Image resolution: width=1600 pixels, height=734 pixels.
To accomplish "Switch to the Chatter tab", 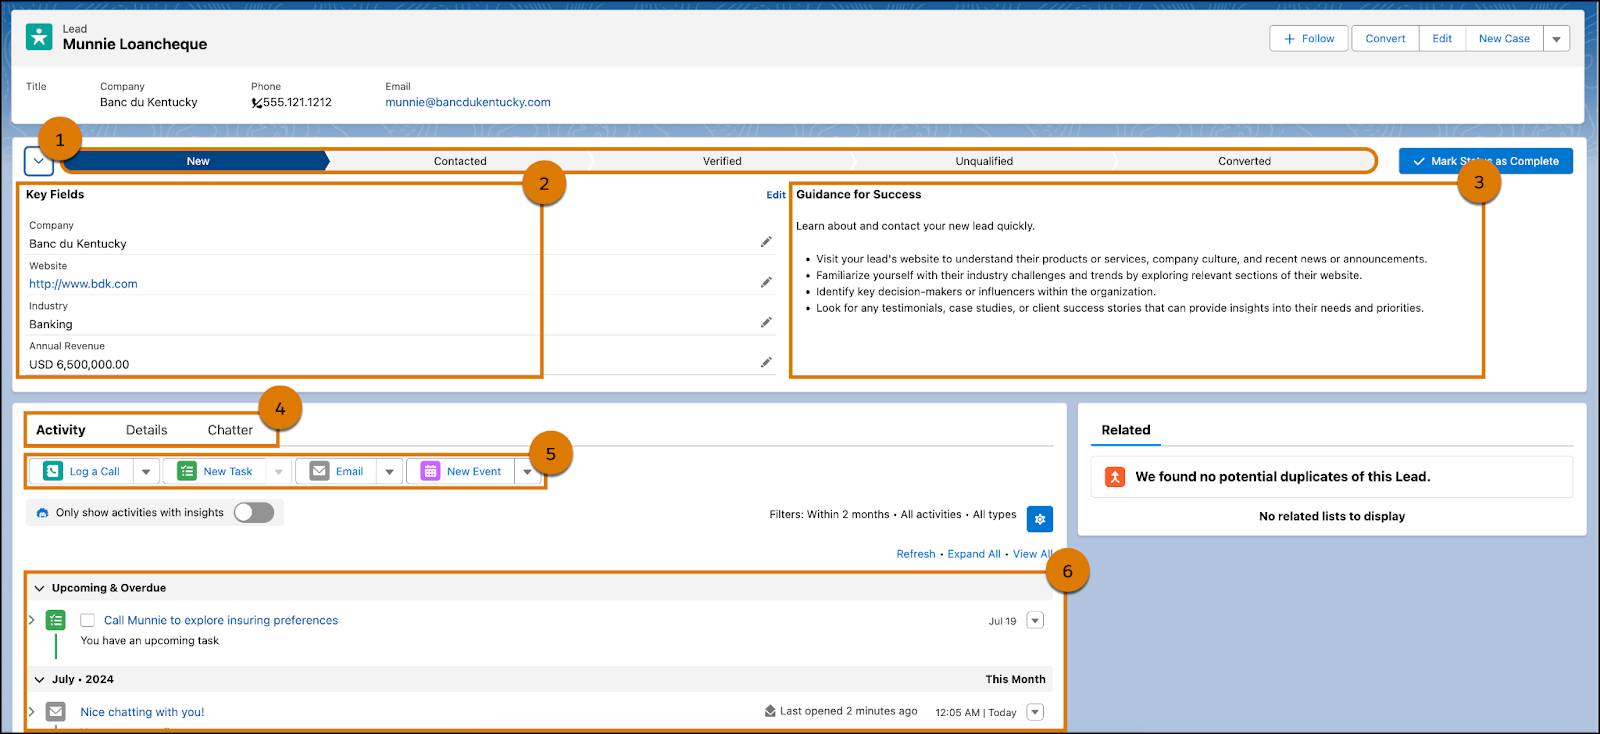I will (230, 430).
